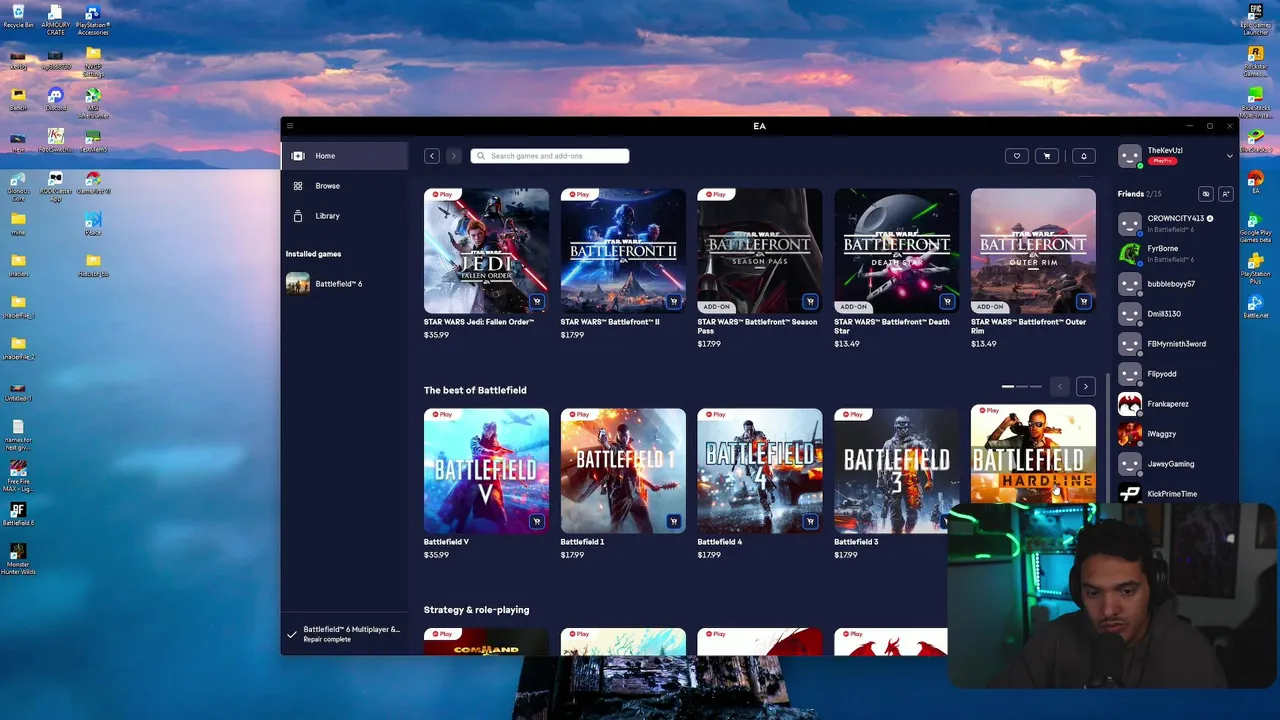The height and width of the screenshot is (720, 1280).
Task: Open the notifications bell
Action: [1083, 156]
